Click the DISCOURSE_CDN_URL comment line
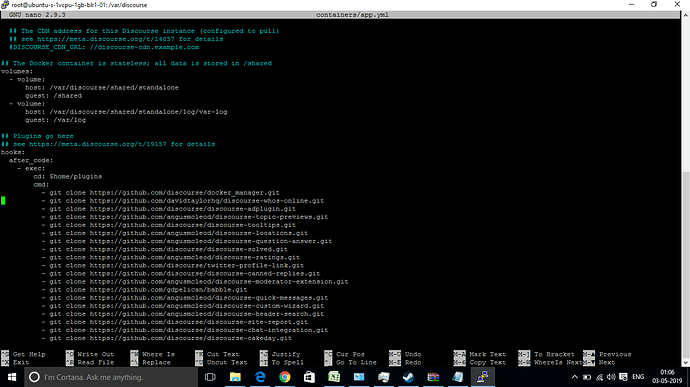This screenshot has height=387, width=690. (104, 47)
